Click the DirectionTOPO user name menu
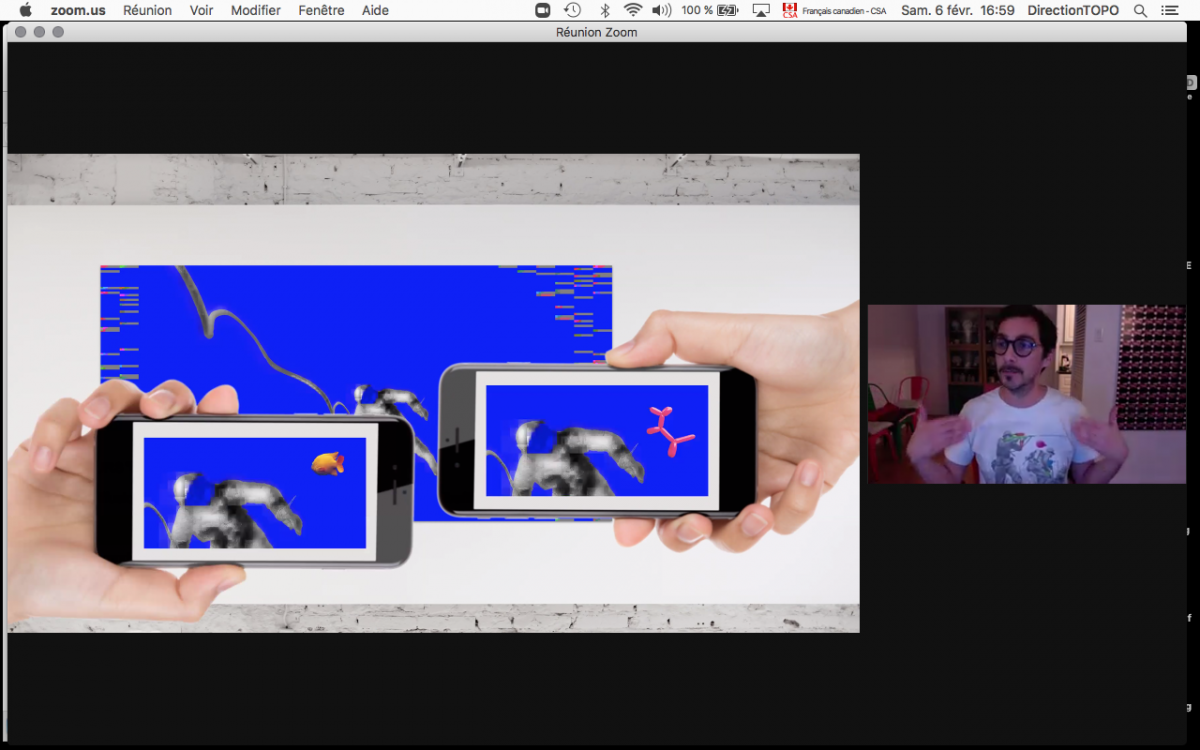The height and width of the screenshot is (750, 1200). coord(1073,10)
